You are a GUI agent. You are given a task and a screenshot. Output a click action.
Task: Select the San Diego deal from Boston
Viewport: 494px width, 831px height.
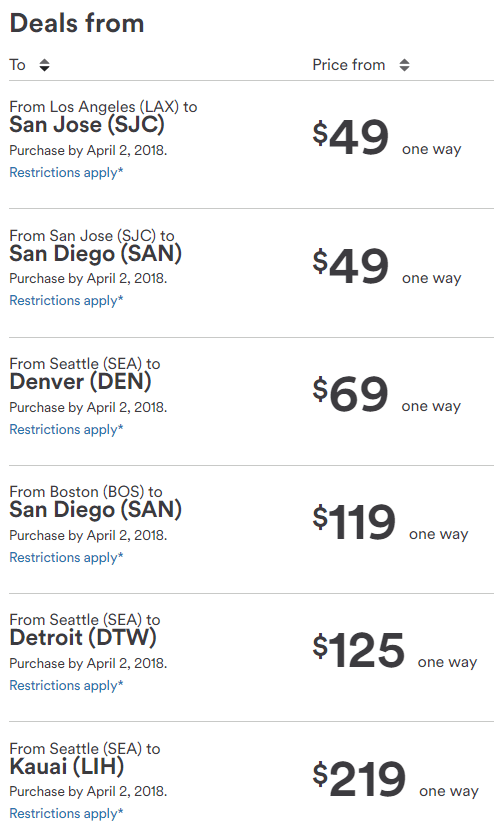pos(95,510)
